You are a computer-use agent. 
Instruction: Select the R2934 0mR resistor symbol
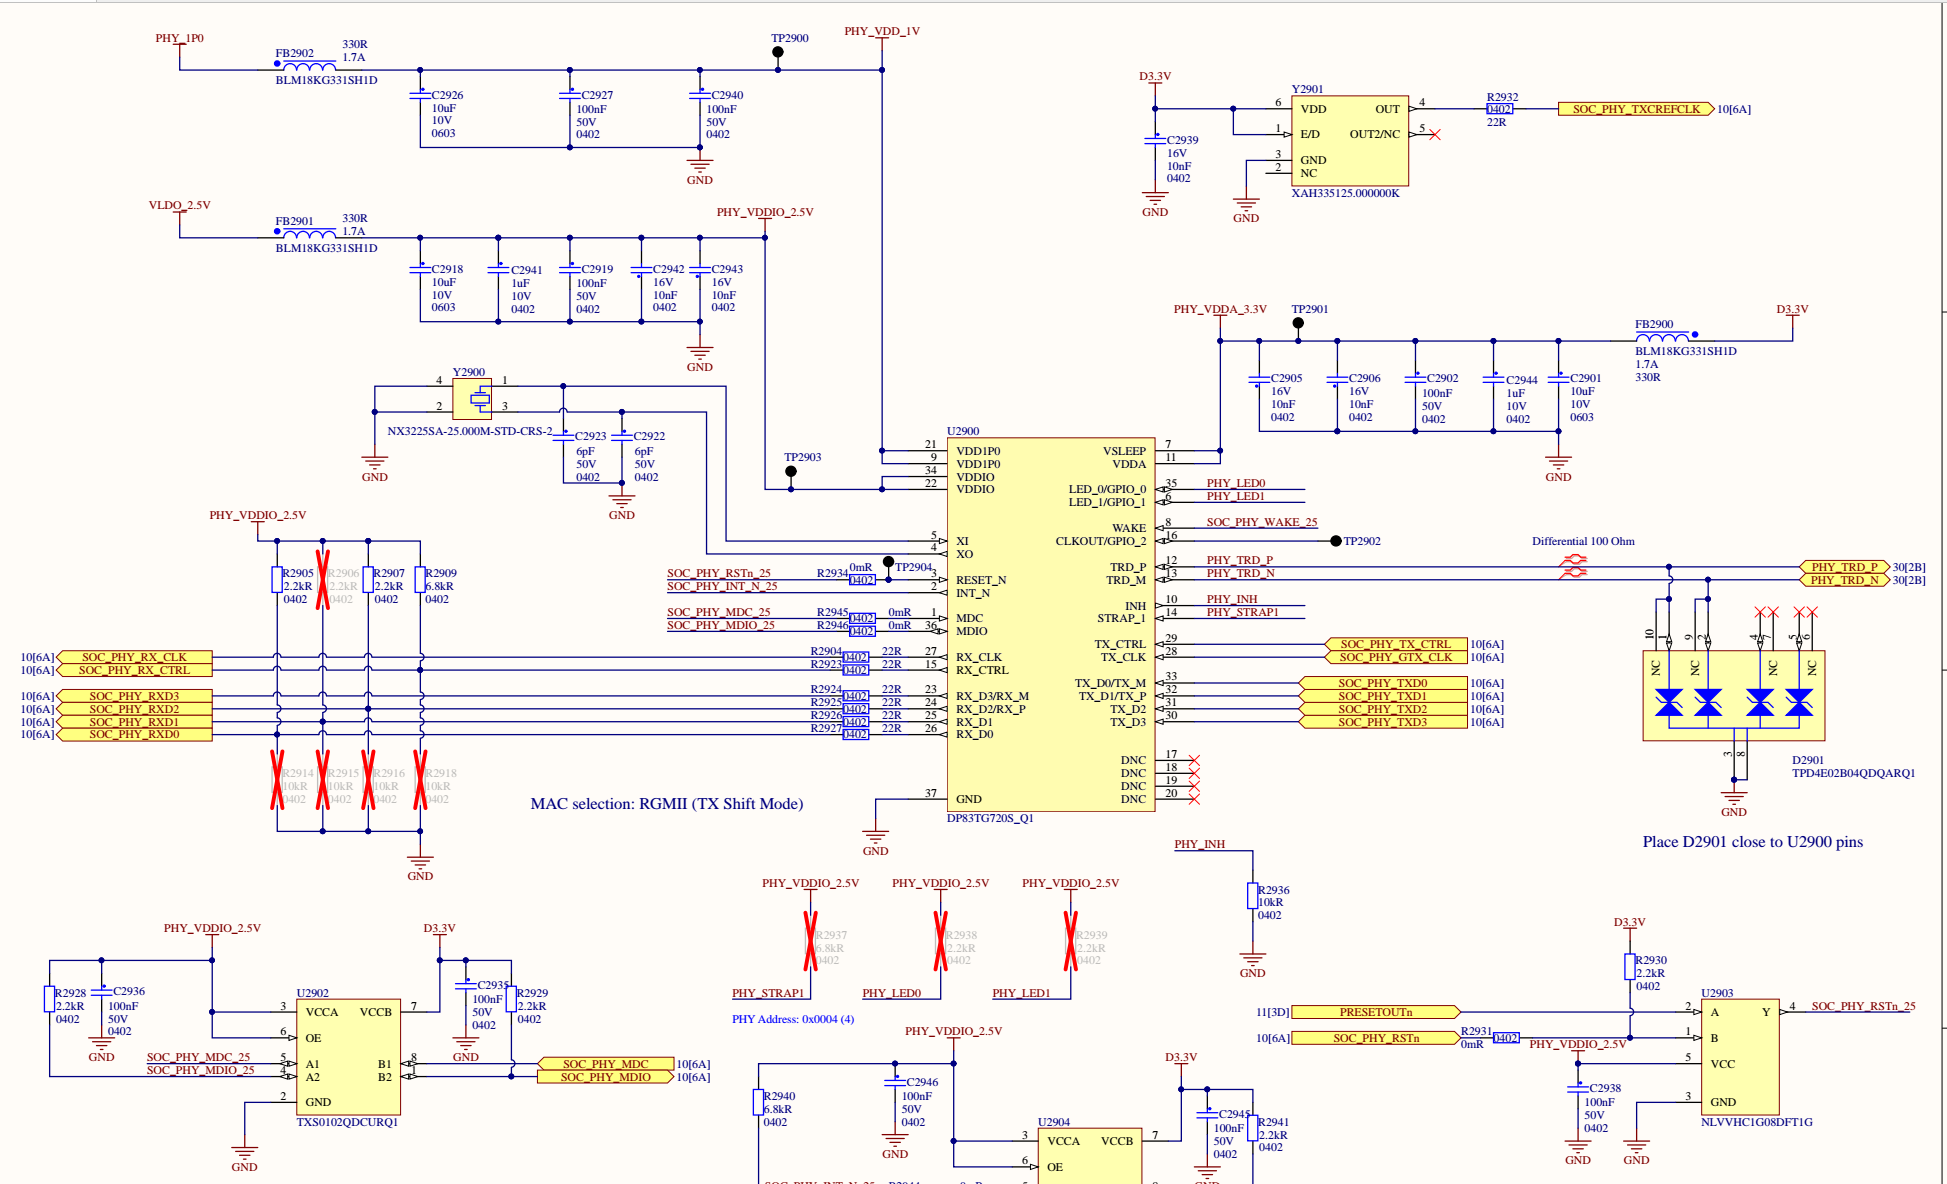tap(862, 580)
